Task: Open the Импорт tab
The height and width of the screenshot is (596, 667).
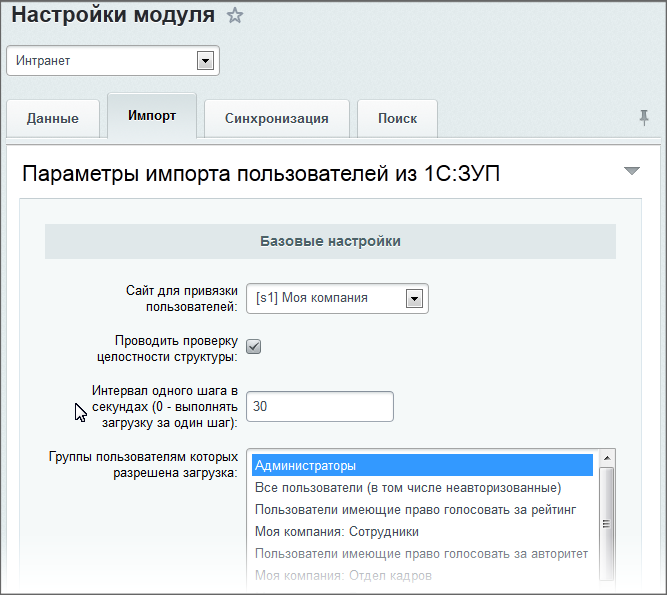Action: click(x=152, y=116)
